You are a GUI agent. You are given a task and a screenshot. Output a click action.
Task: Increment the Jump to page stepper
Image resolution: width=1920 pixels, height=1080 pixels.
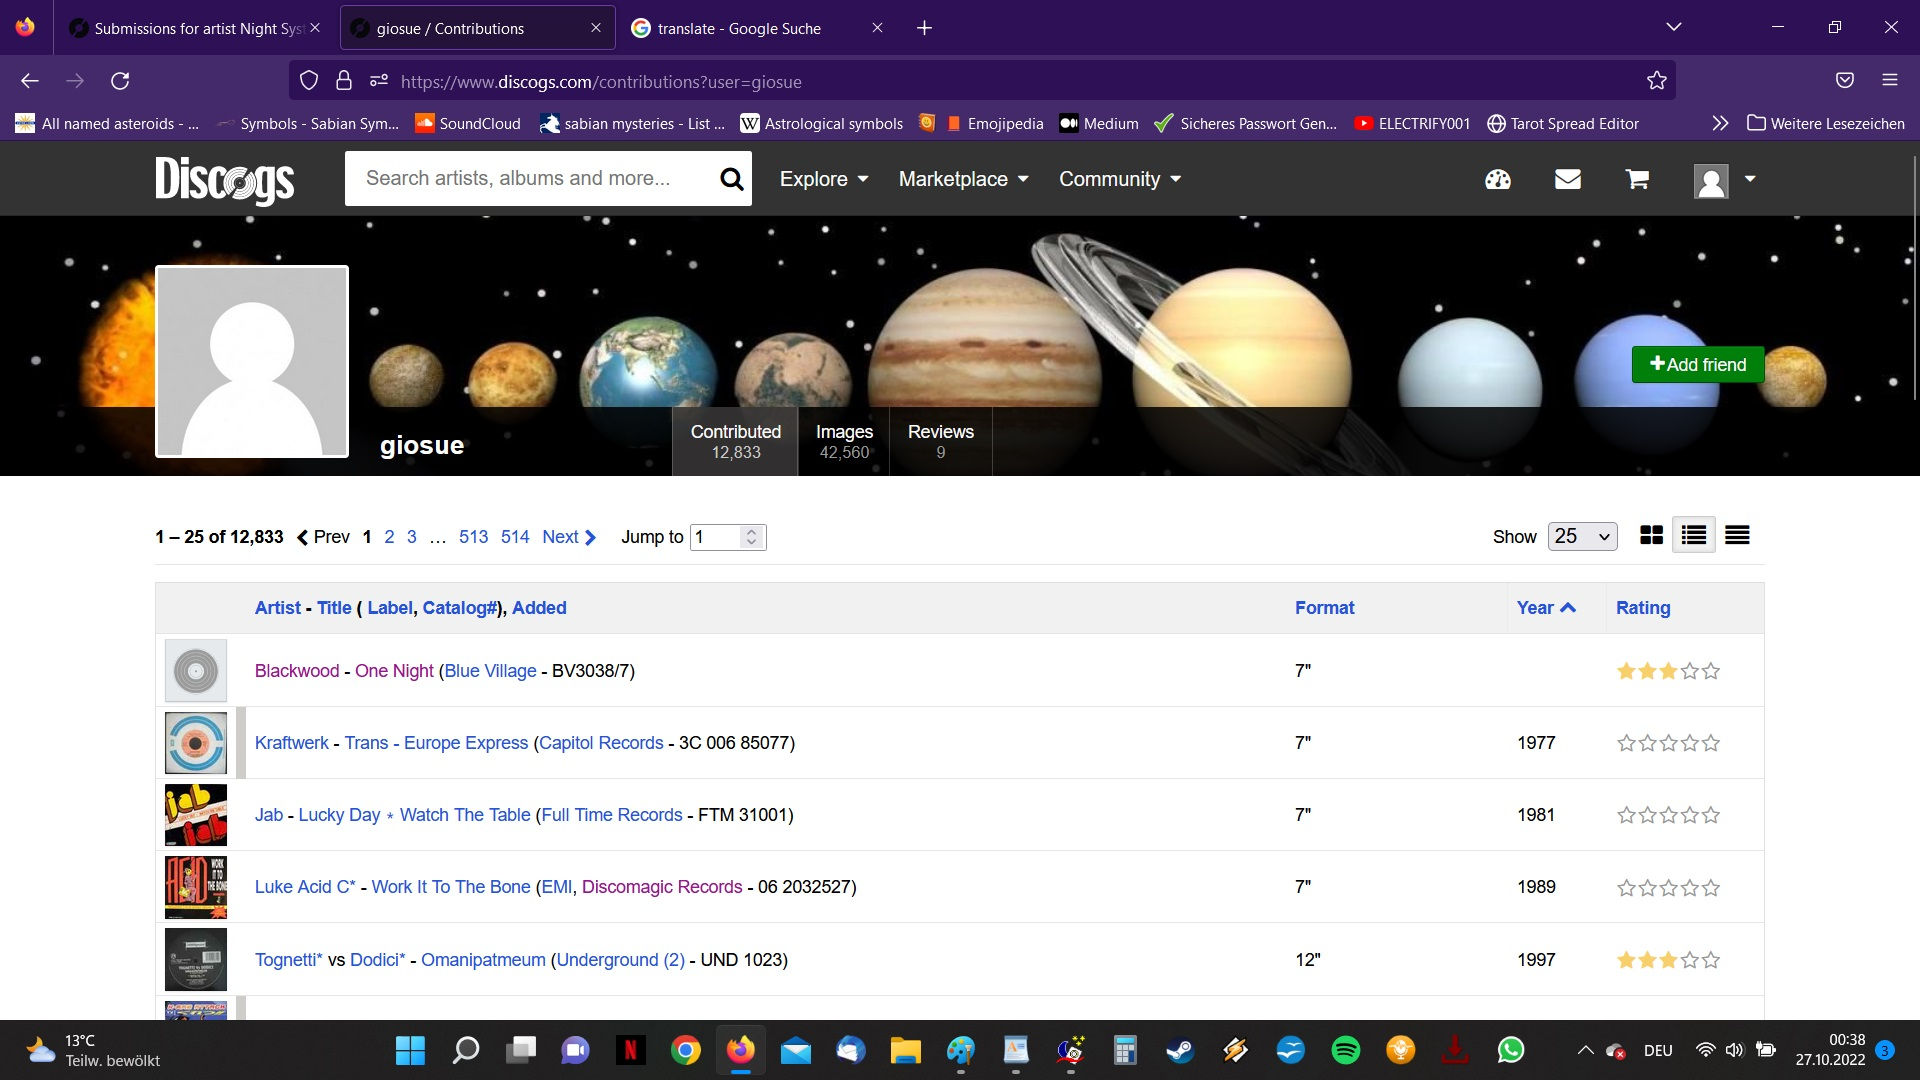coord(752,531)
